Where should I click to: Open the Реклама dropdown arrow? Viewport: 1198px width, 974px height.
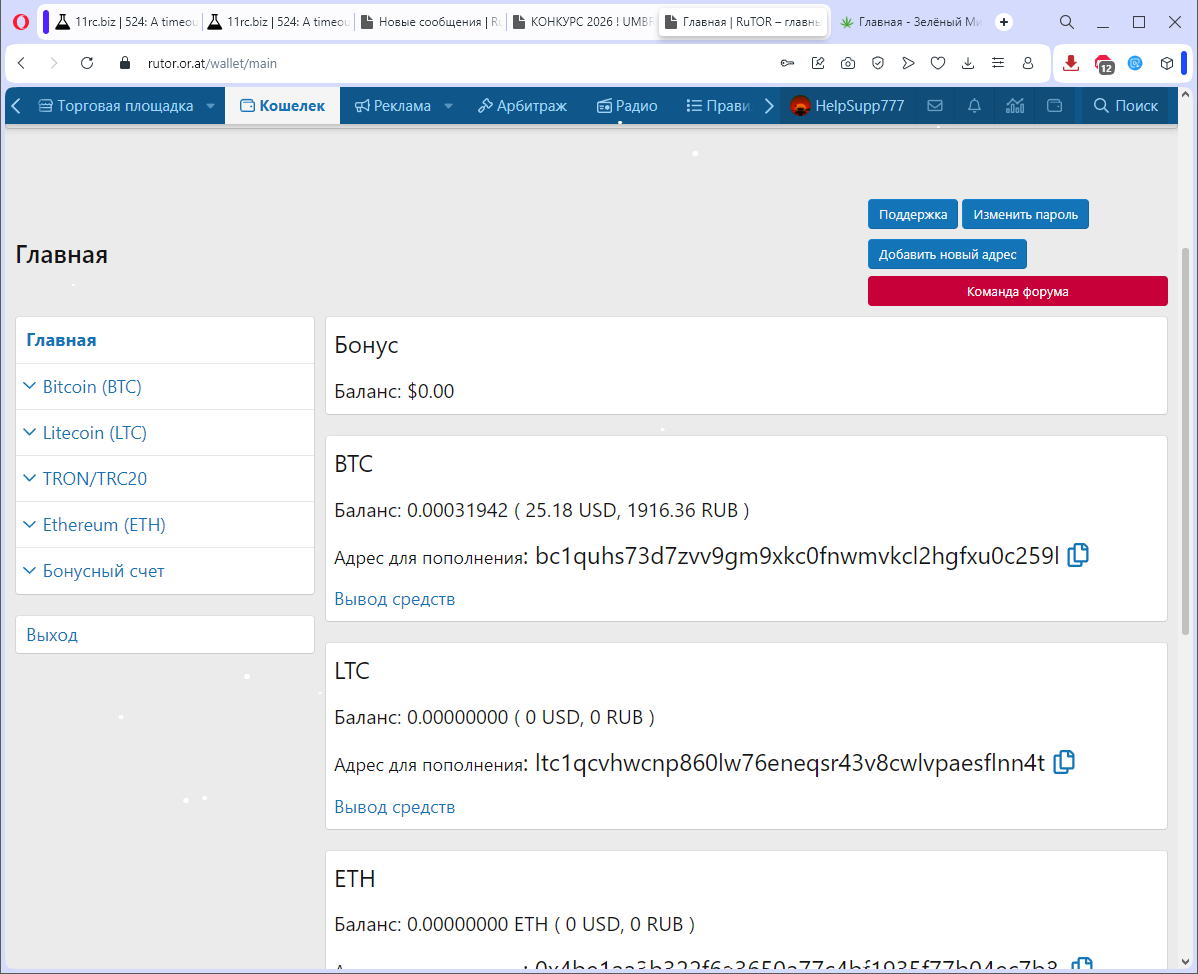(x=448, y=106)
